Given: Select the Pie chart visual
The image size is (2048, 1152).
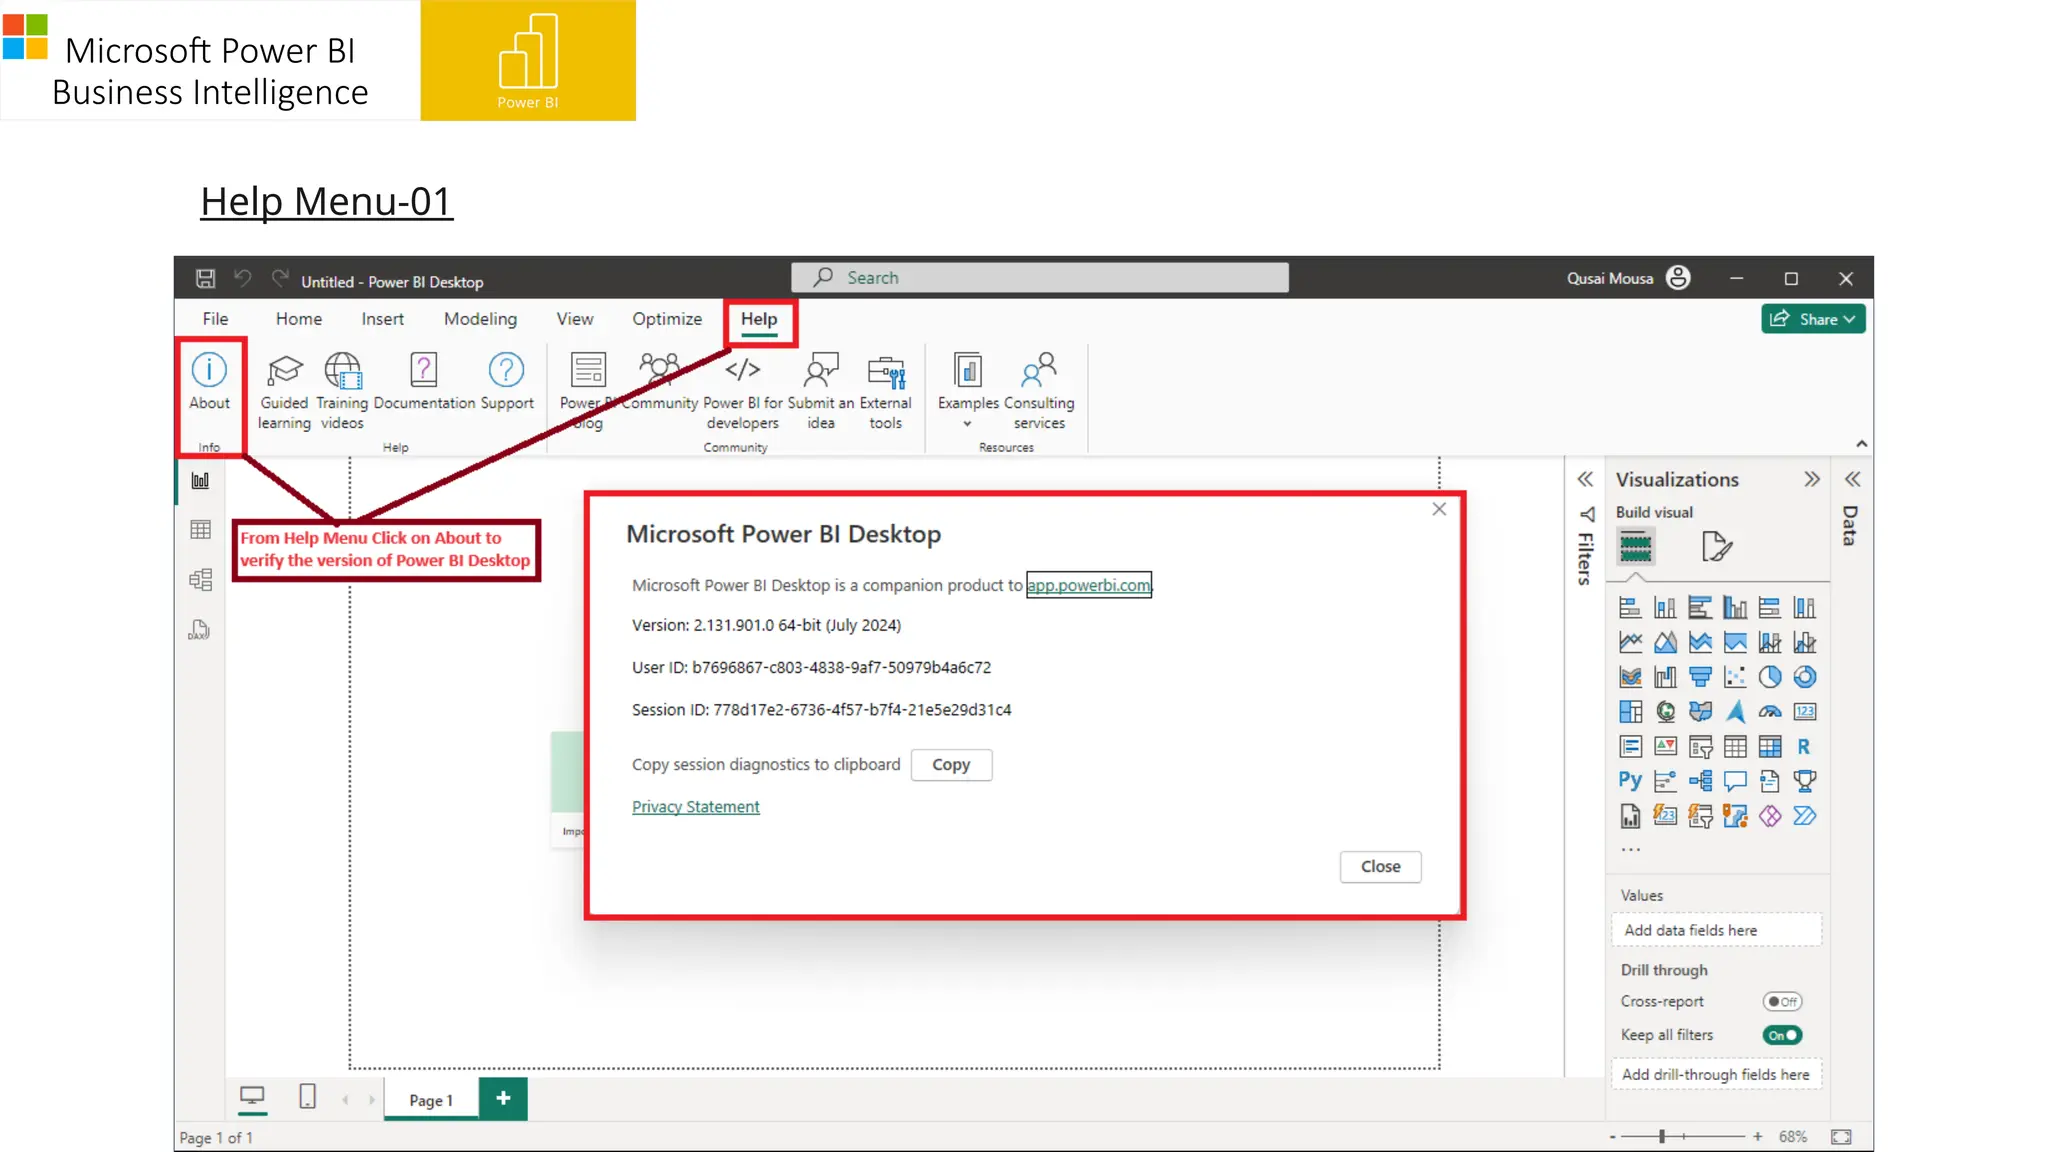Looking at the screenshot, I should (x=1770, y=677).
